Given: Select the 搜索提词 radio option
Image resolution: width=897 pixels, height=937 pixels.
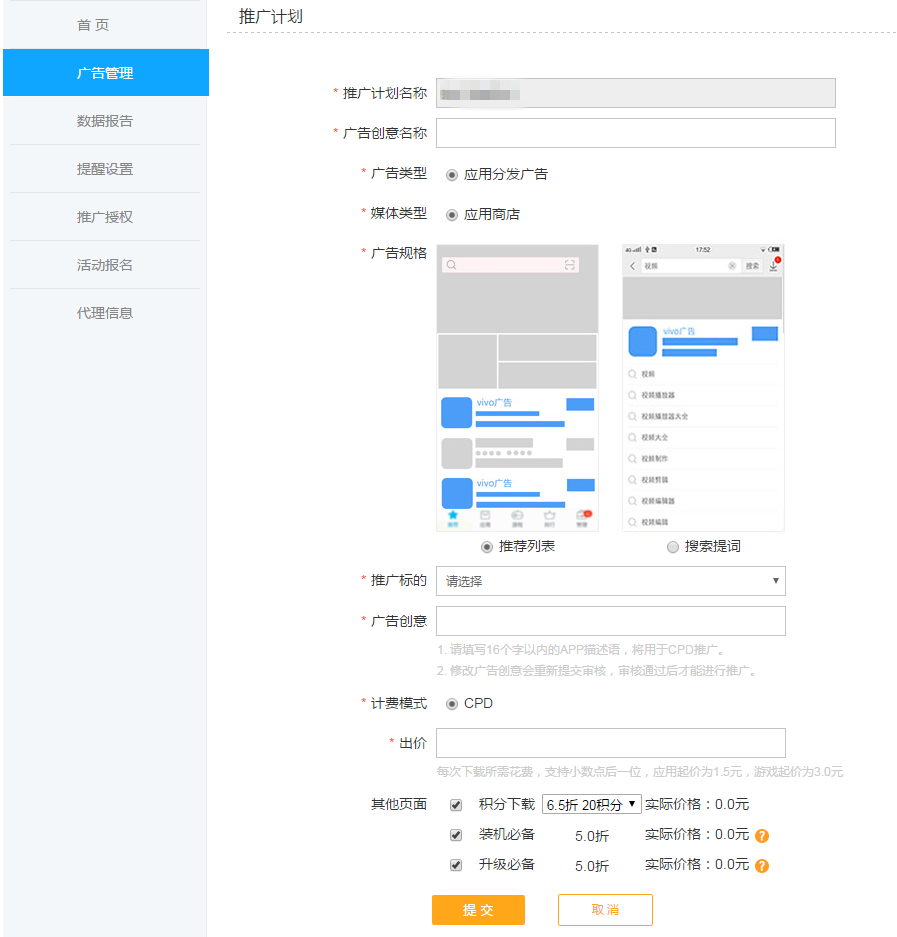Looking at the screenshot, I should [672, 546].
